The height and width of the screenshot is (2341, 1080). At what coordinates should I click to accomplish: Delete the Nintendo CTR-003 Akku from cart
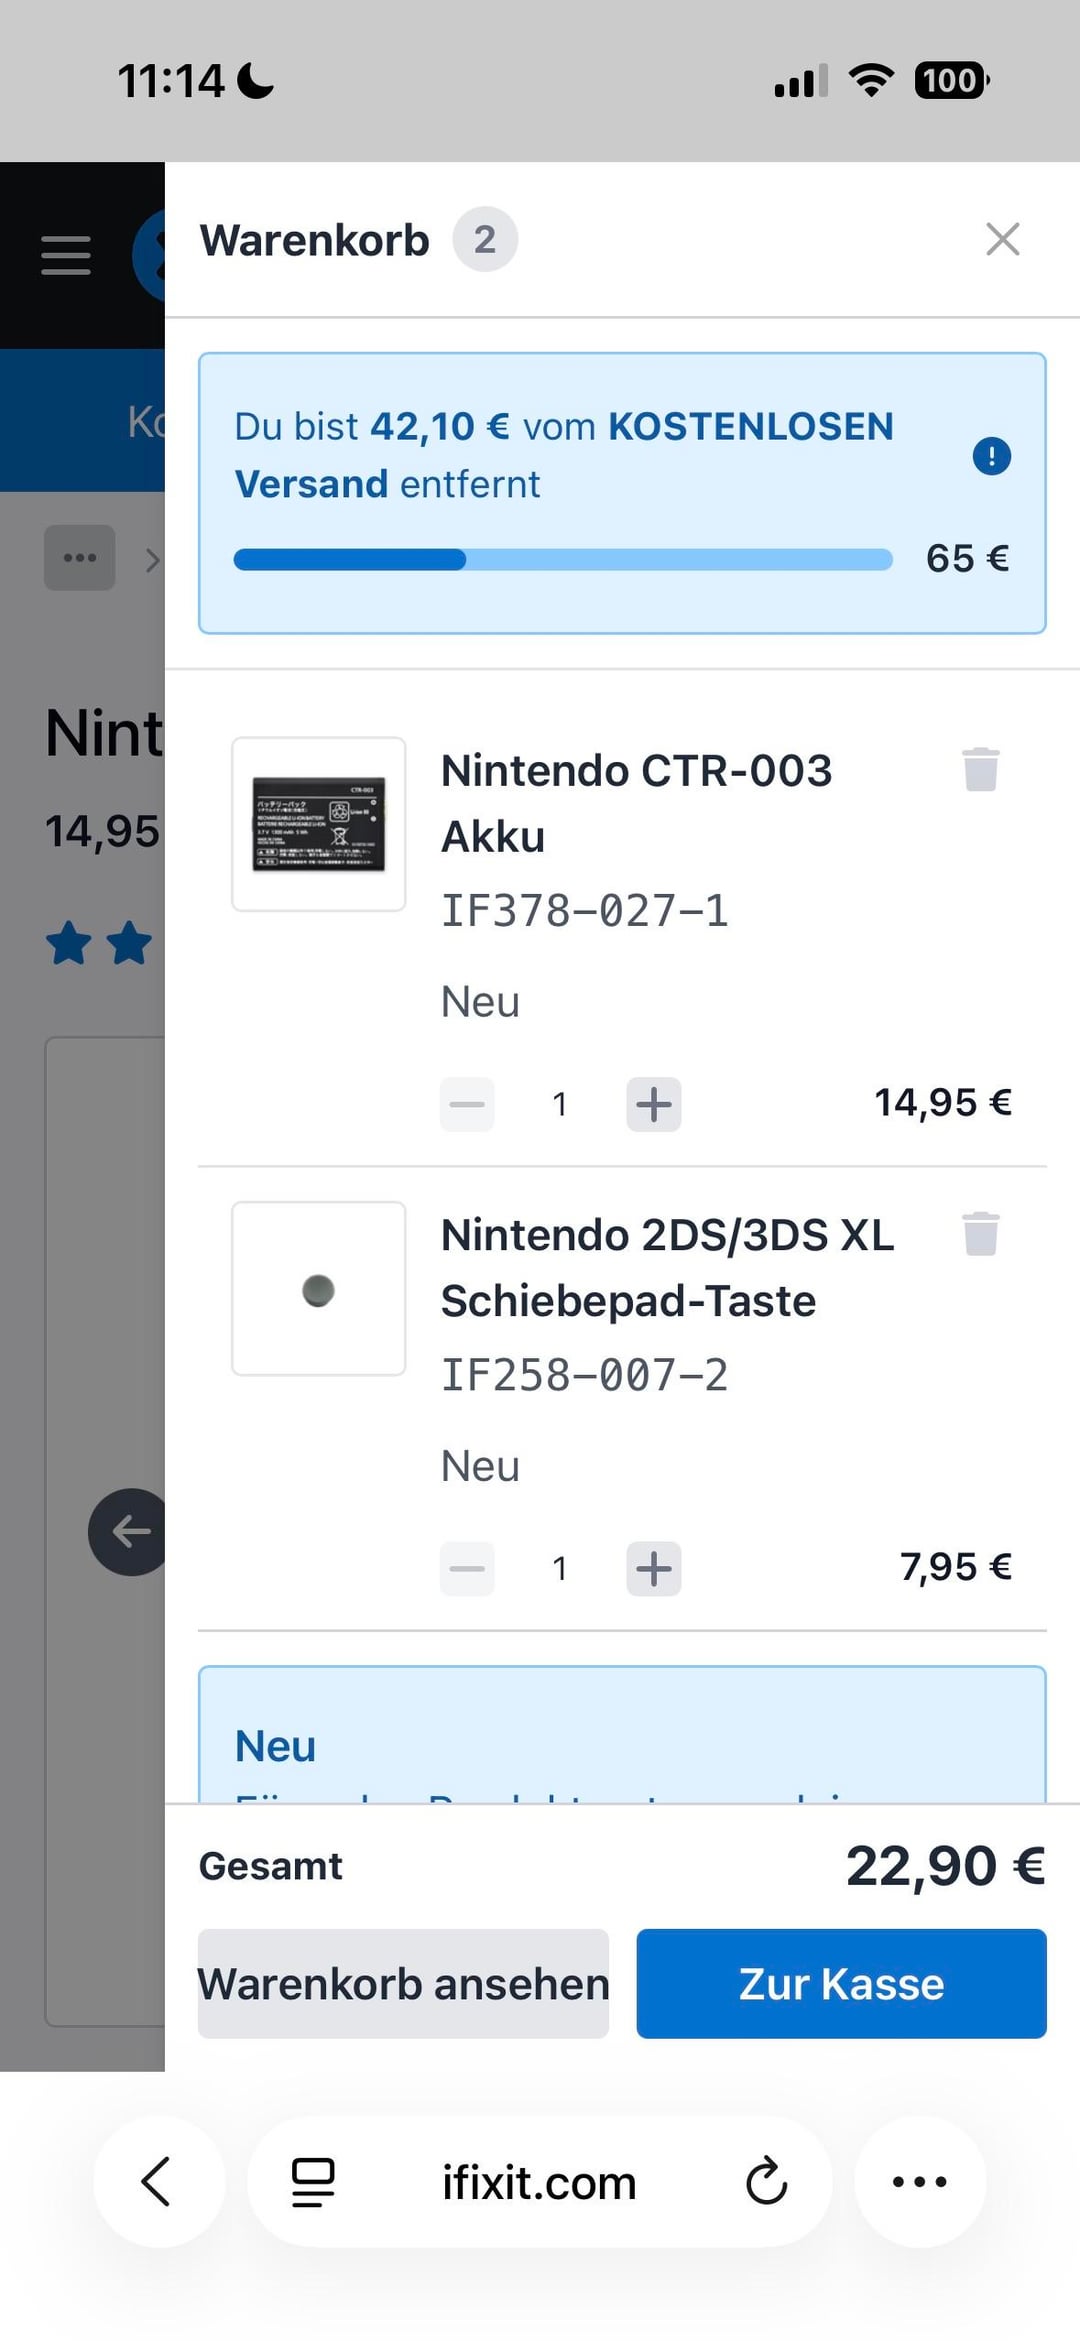coord(980,769)
